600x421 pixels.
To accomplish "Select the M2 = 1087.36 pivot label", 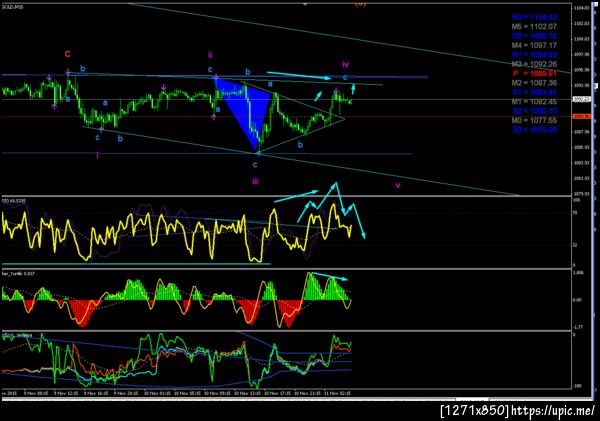I will 534,83.
